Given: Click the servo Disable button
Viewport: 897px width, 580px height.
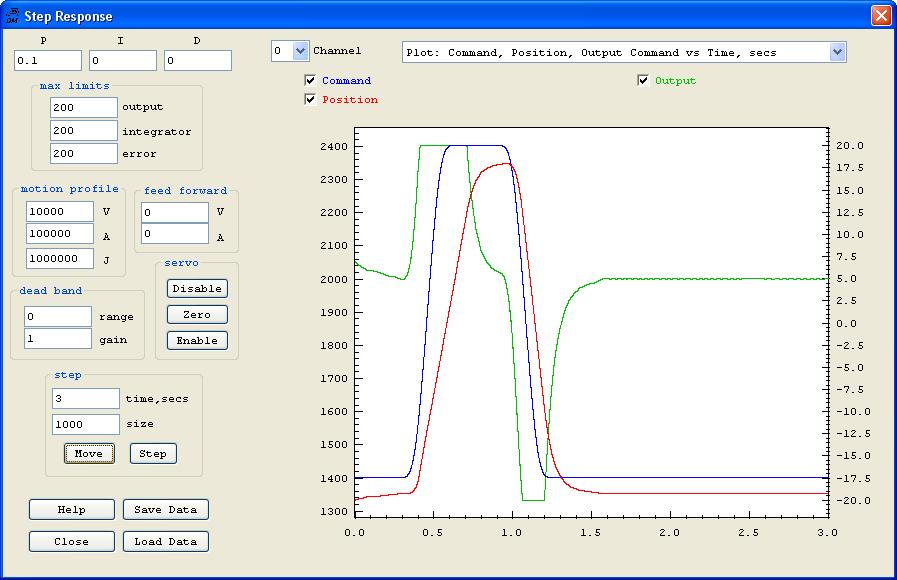Looking at the screenshot, I should (x=197, y=288).
